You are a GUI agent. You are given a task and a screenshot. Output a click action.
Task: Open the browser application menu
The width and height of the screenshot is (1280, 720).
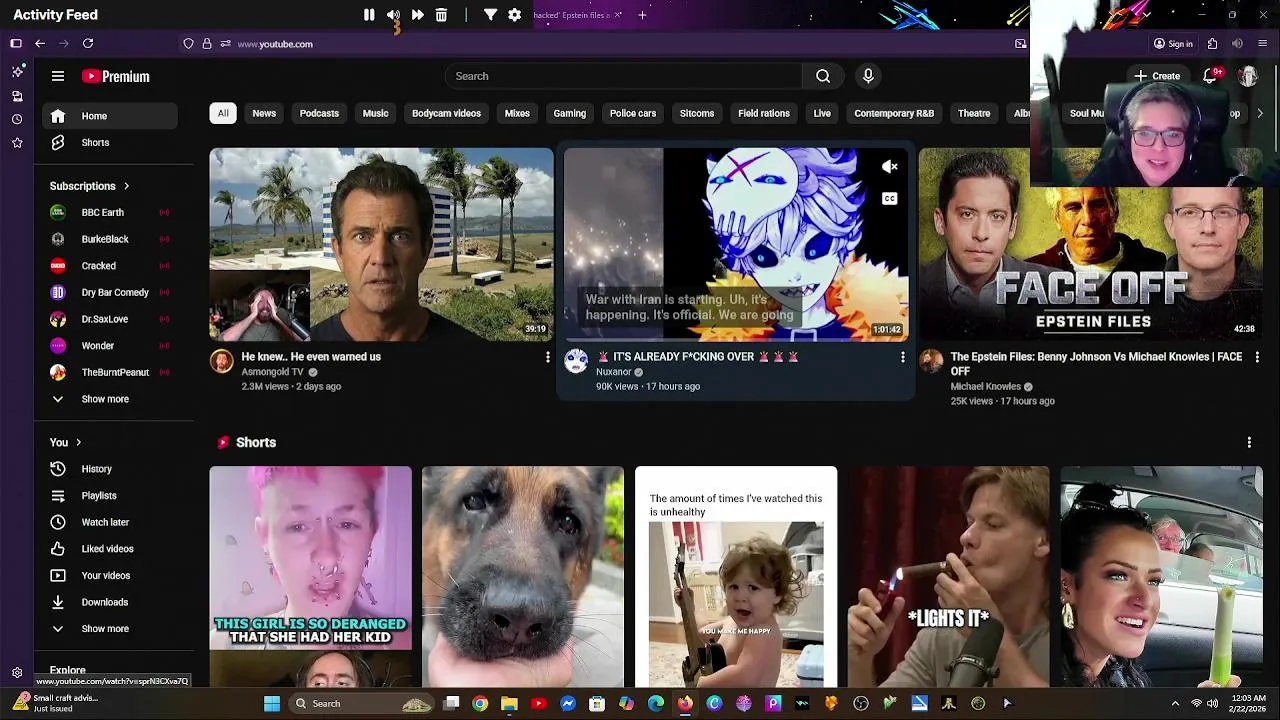click(1263, 44)
